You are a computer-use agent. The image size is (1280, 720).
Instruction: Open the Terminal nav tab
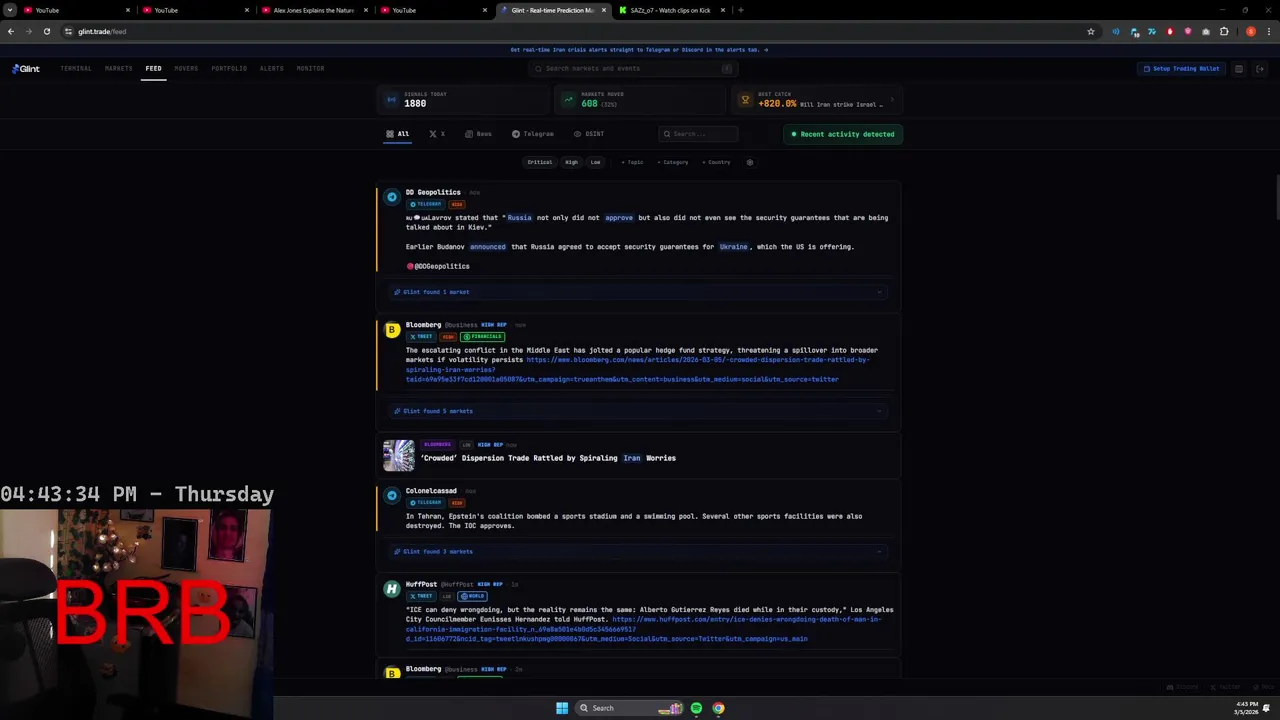[76, 69]
